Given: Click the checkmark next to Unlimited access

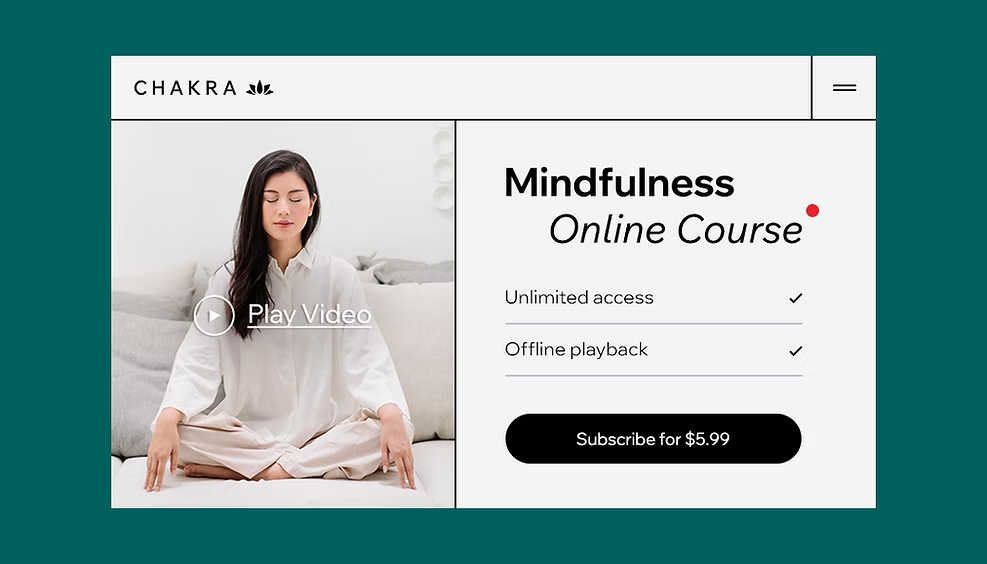Looking at the screenshot, I should coord(796,298).
